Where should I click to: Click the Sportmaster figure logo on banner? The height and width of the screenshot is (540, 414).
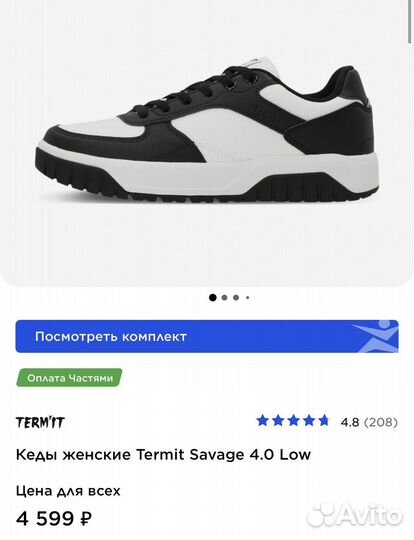(x=377, y=336)
